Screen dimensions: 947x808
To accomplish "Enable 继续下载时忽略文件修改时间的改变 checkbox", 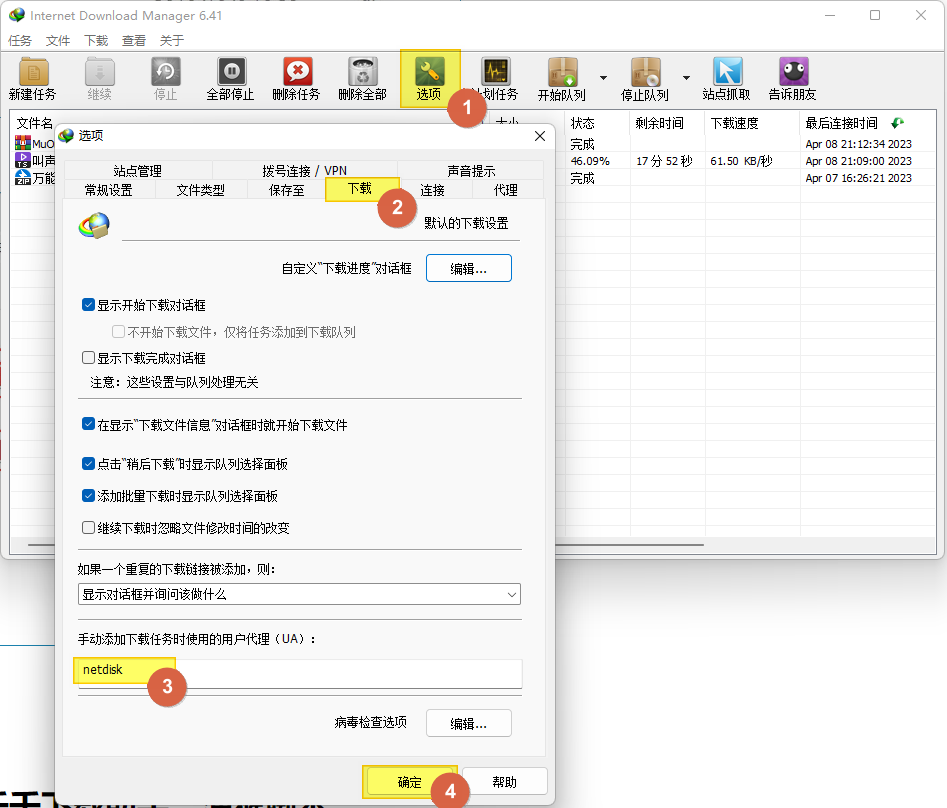I will click(x=89, y=528).
